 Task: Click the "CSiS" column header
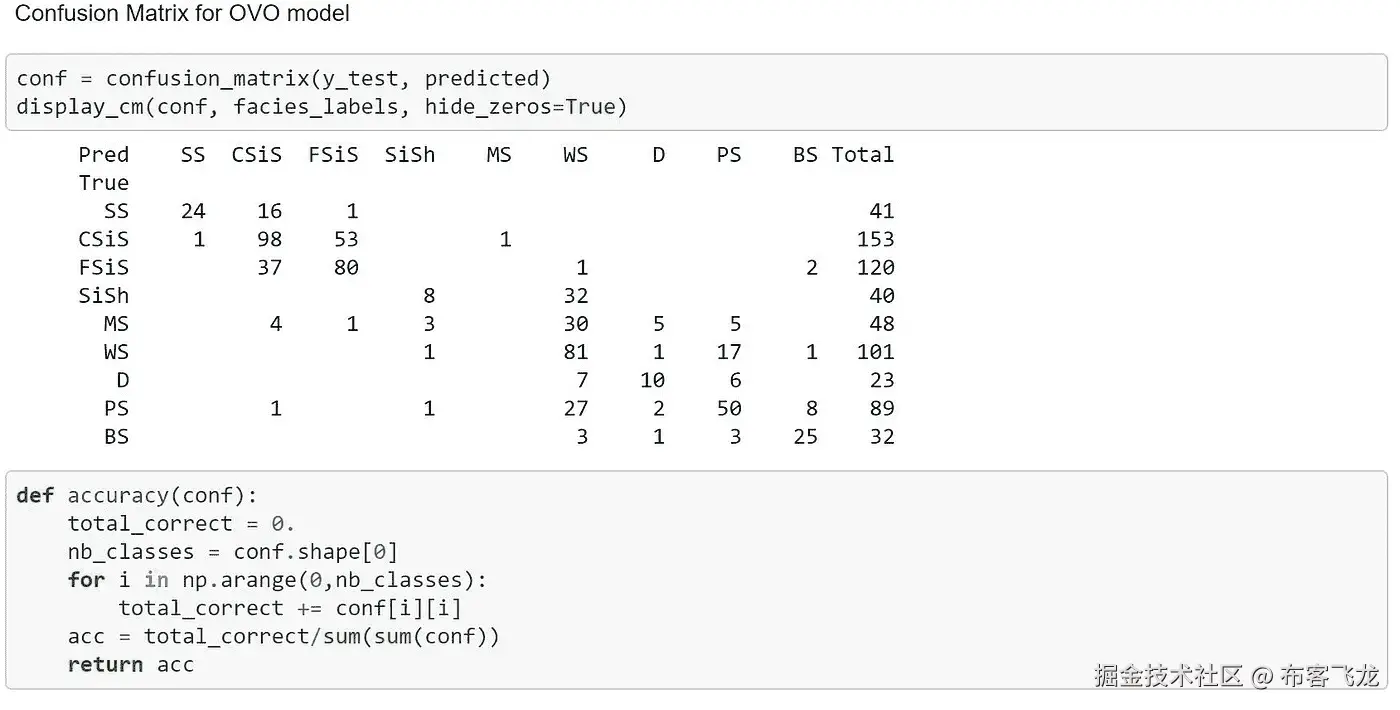point(256,154)
